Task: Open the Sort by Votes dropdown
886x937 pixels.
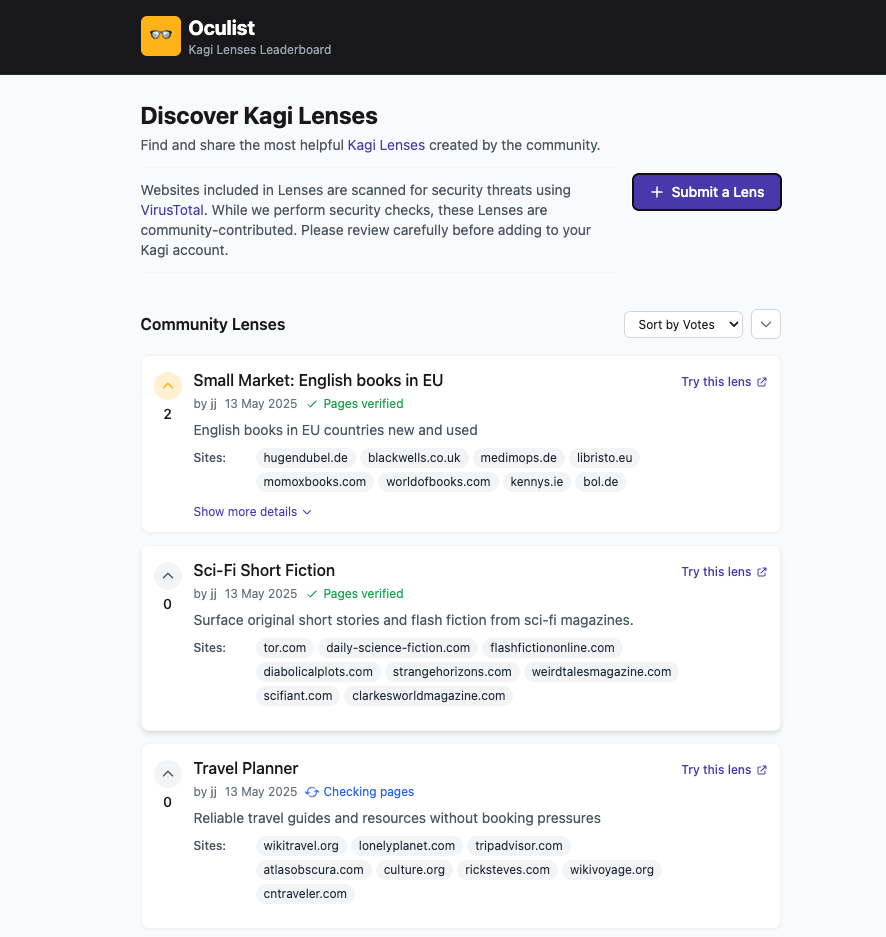Action: pos(683,324)
